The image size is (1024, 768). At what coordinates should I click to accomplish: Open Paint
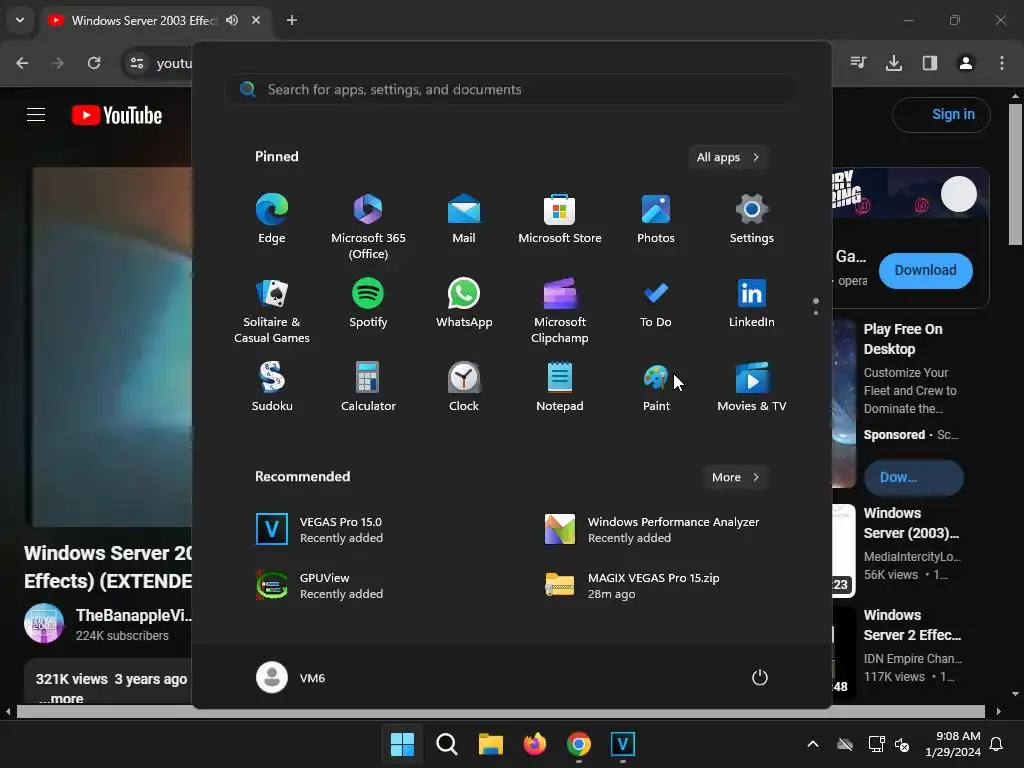(656, 387)
